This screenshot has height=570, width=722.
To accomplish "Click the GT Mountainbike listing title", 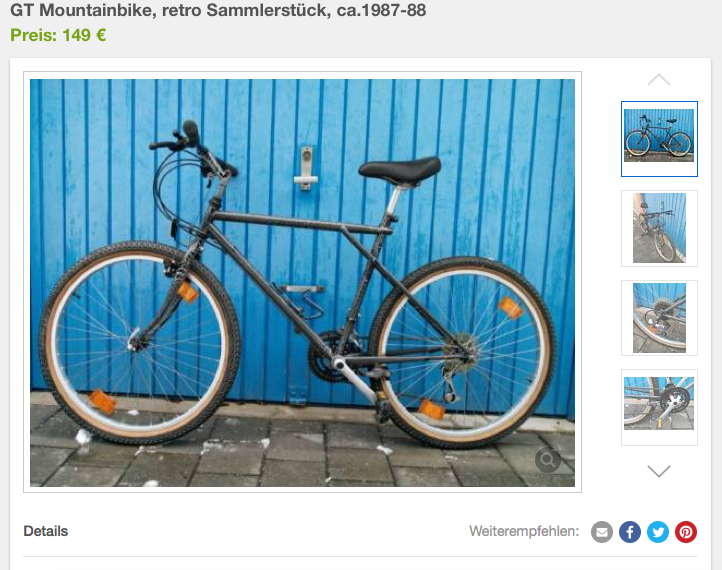I will [218, 10].
